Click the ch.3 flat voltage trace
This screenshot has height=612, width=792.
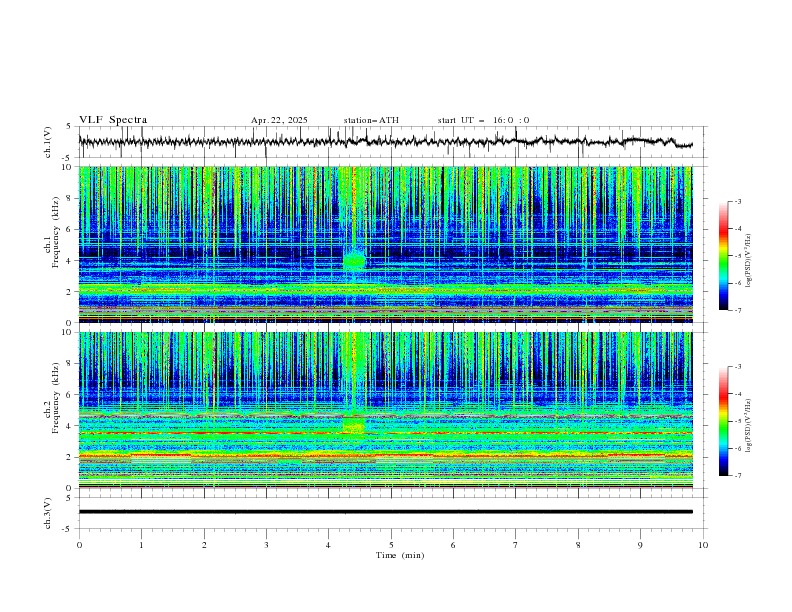click(x=385, y=512)
